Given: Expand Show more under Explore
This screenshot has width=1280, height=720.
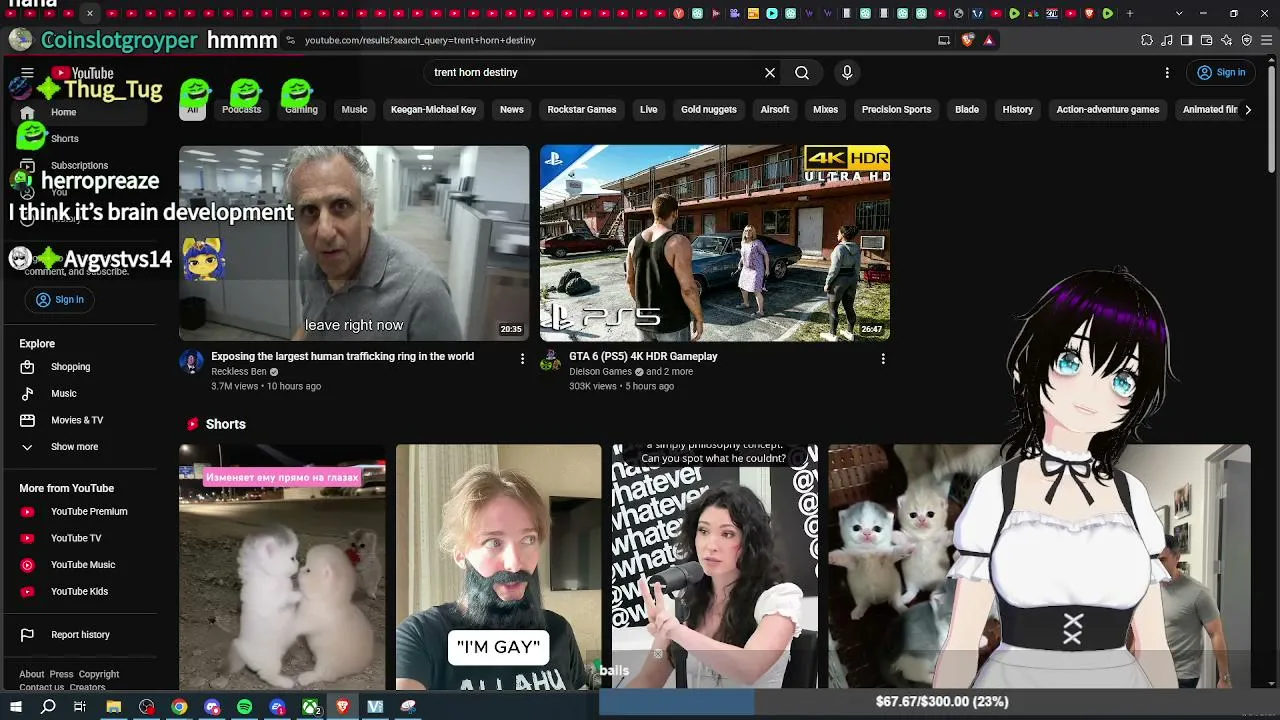Looking at the screenshot, I should pyautogui.click(x=74, y=447).
